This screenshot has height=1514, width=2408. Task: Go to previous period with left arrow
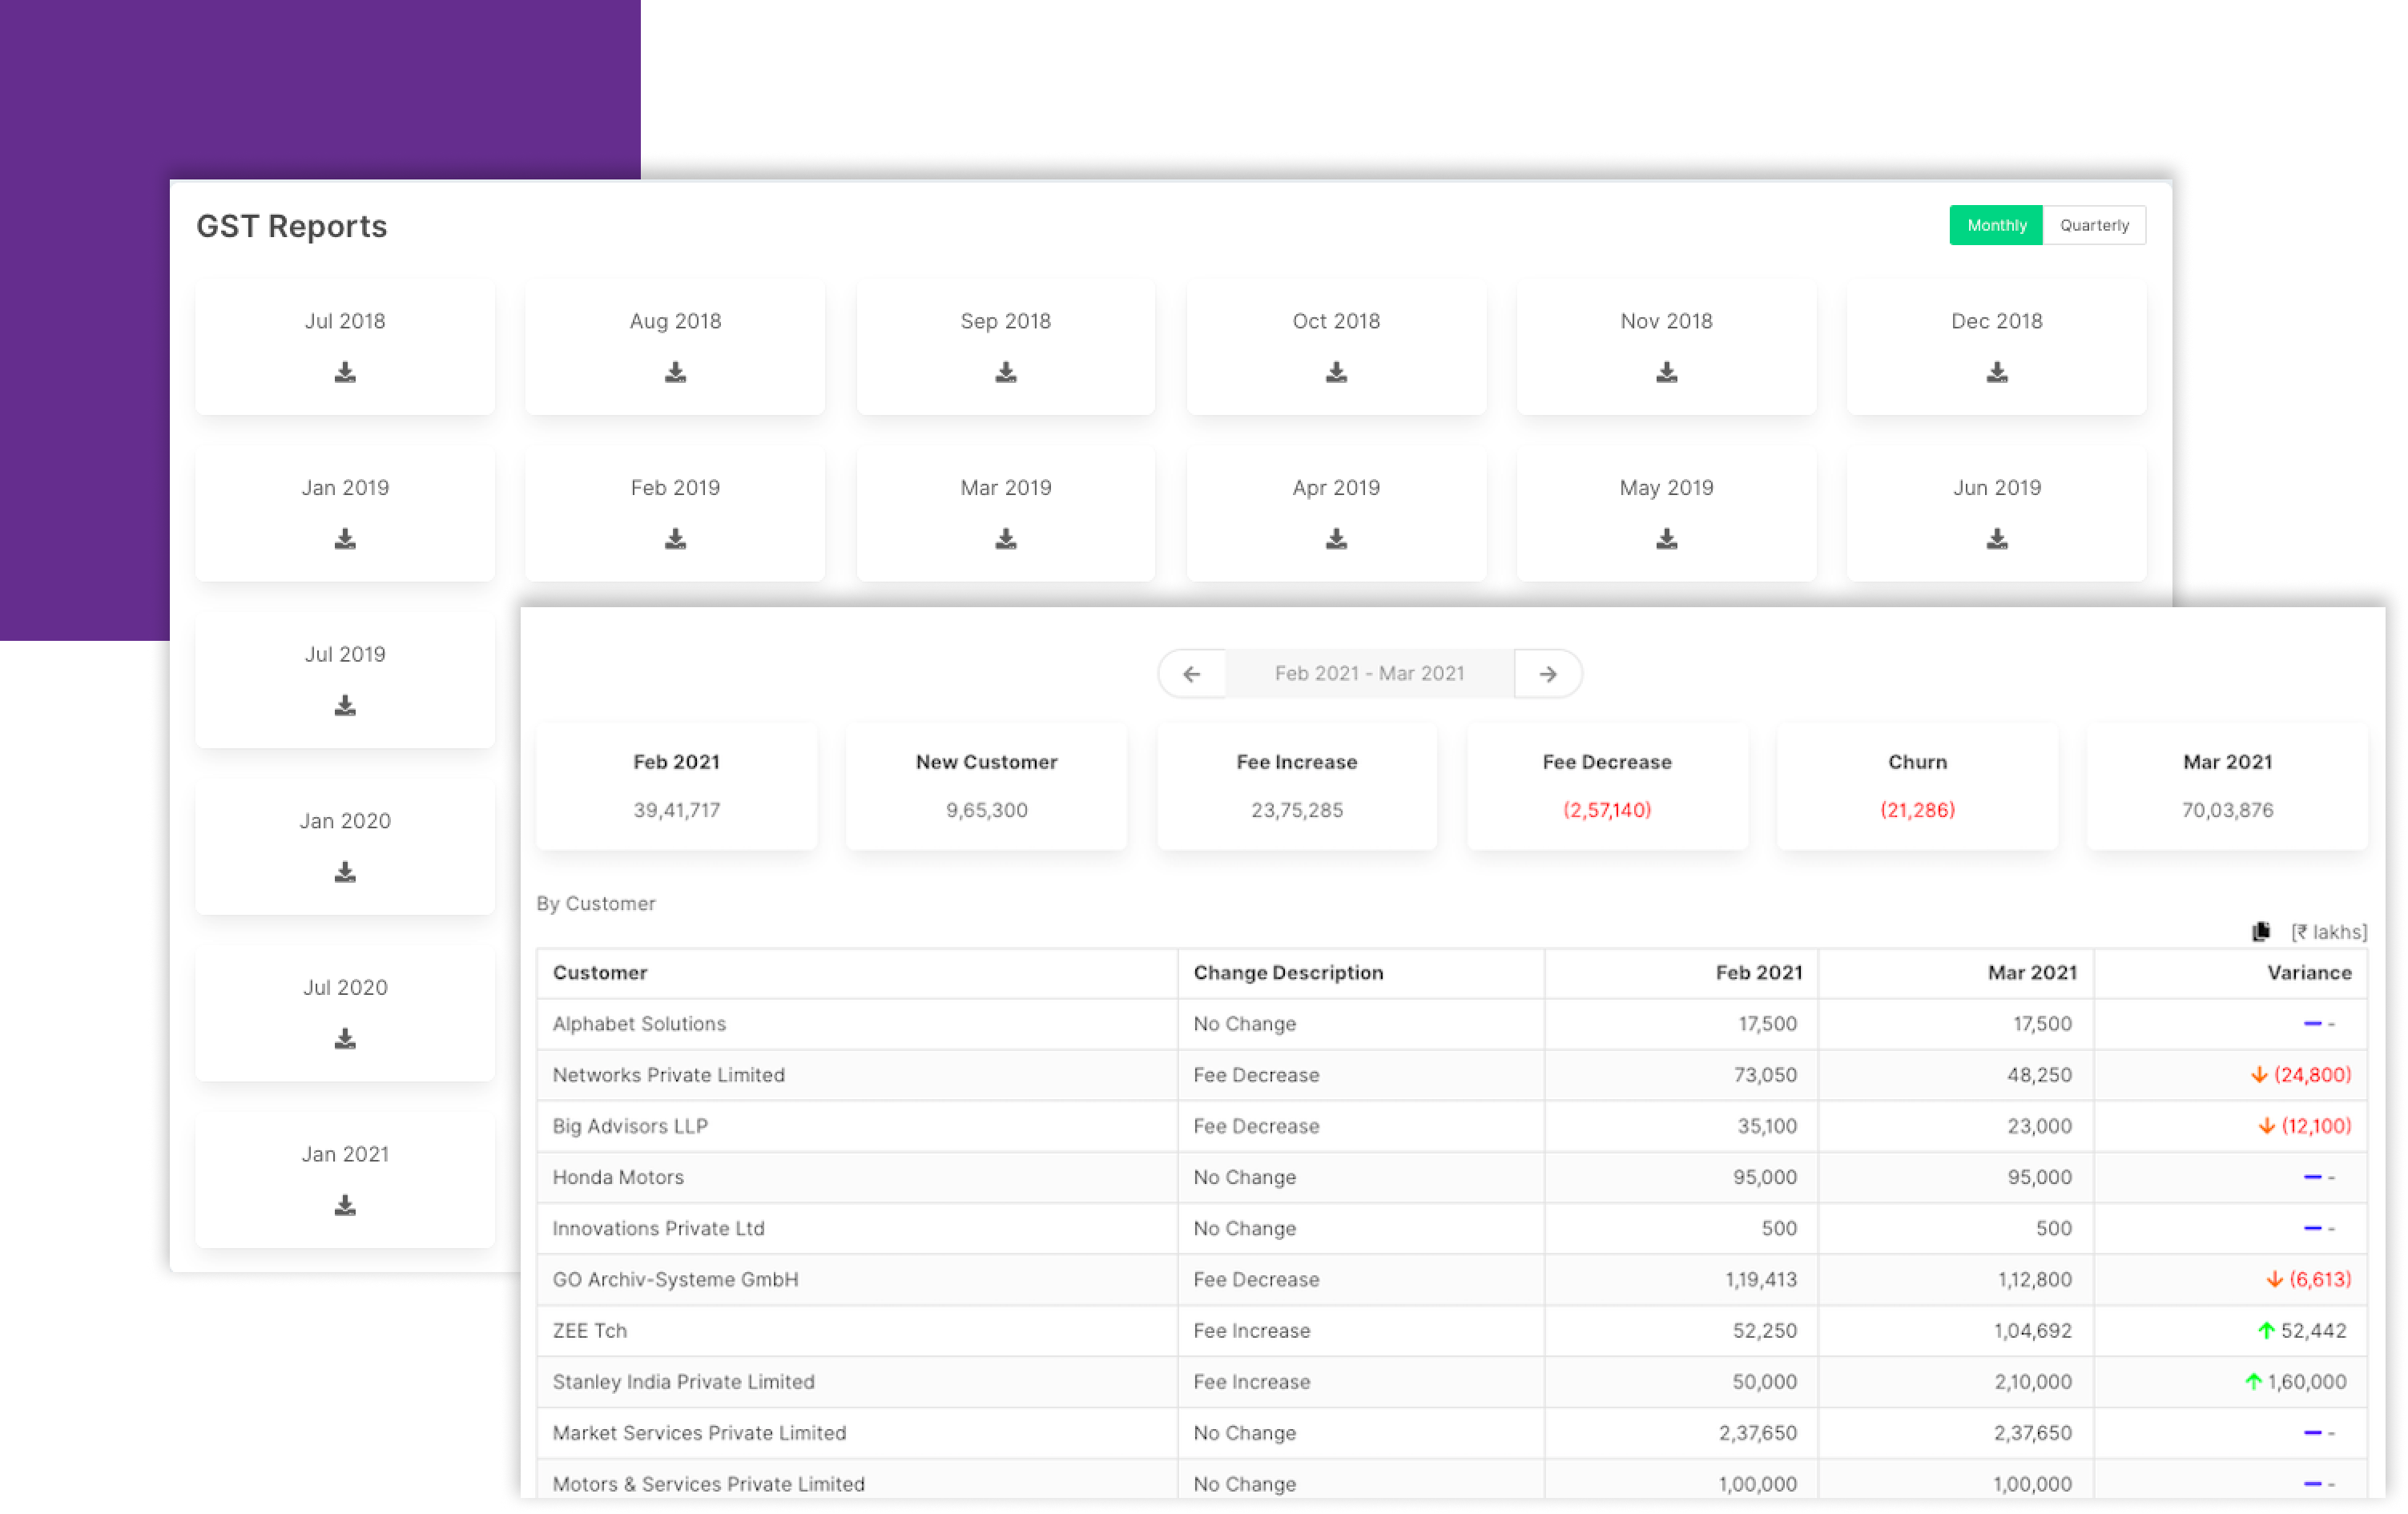[1191, 674]
